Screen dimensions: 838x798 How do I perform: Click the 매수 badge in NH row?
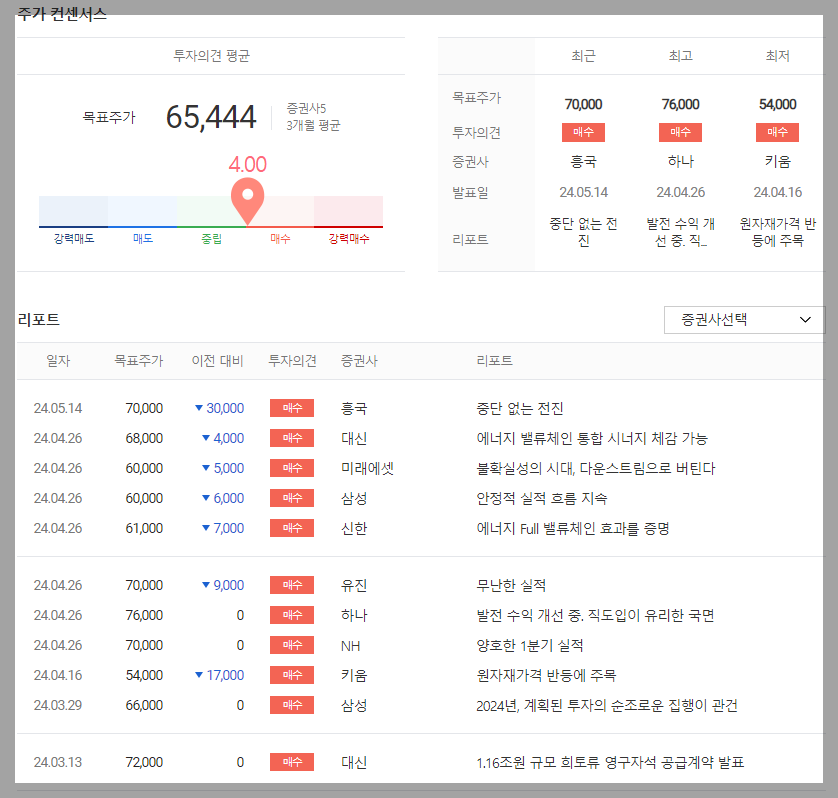(x=292, y=645)
